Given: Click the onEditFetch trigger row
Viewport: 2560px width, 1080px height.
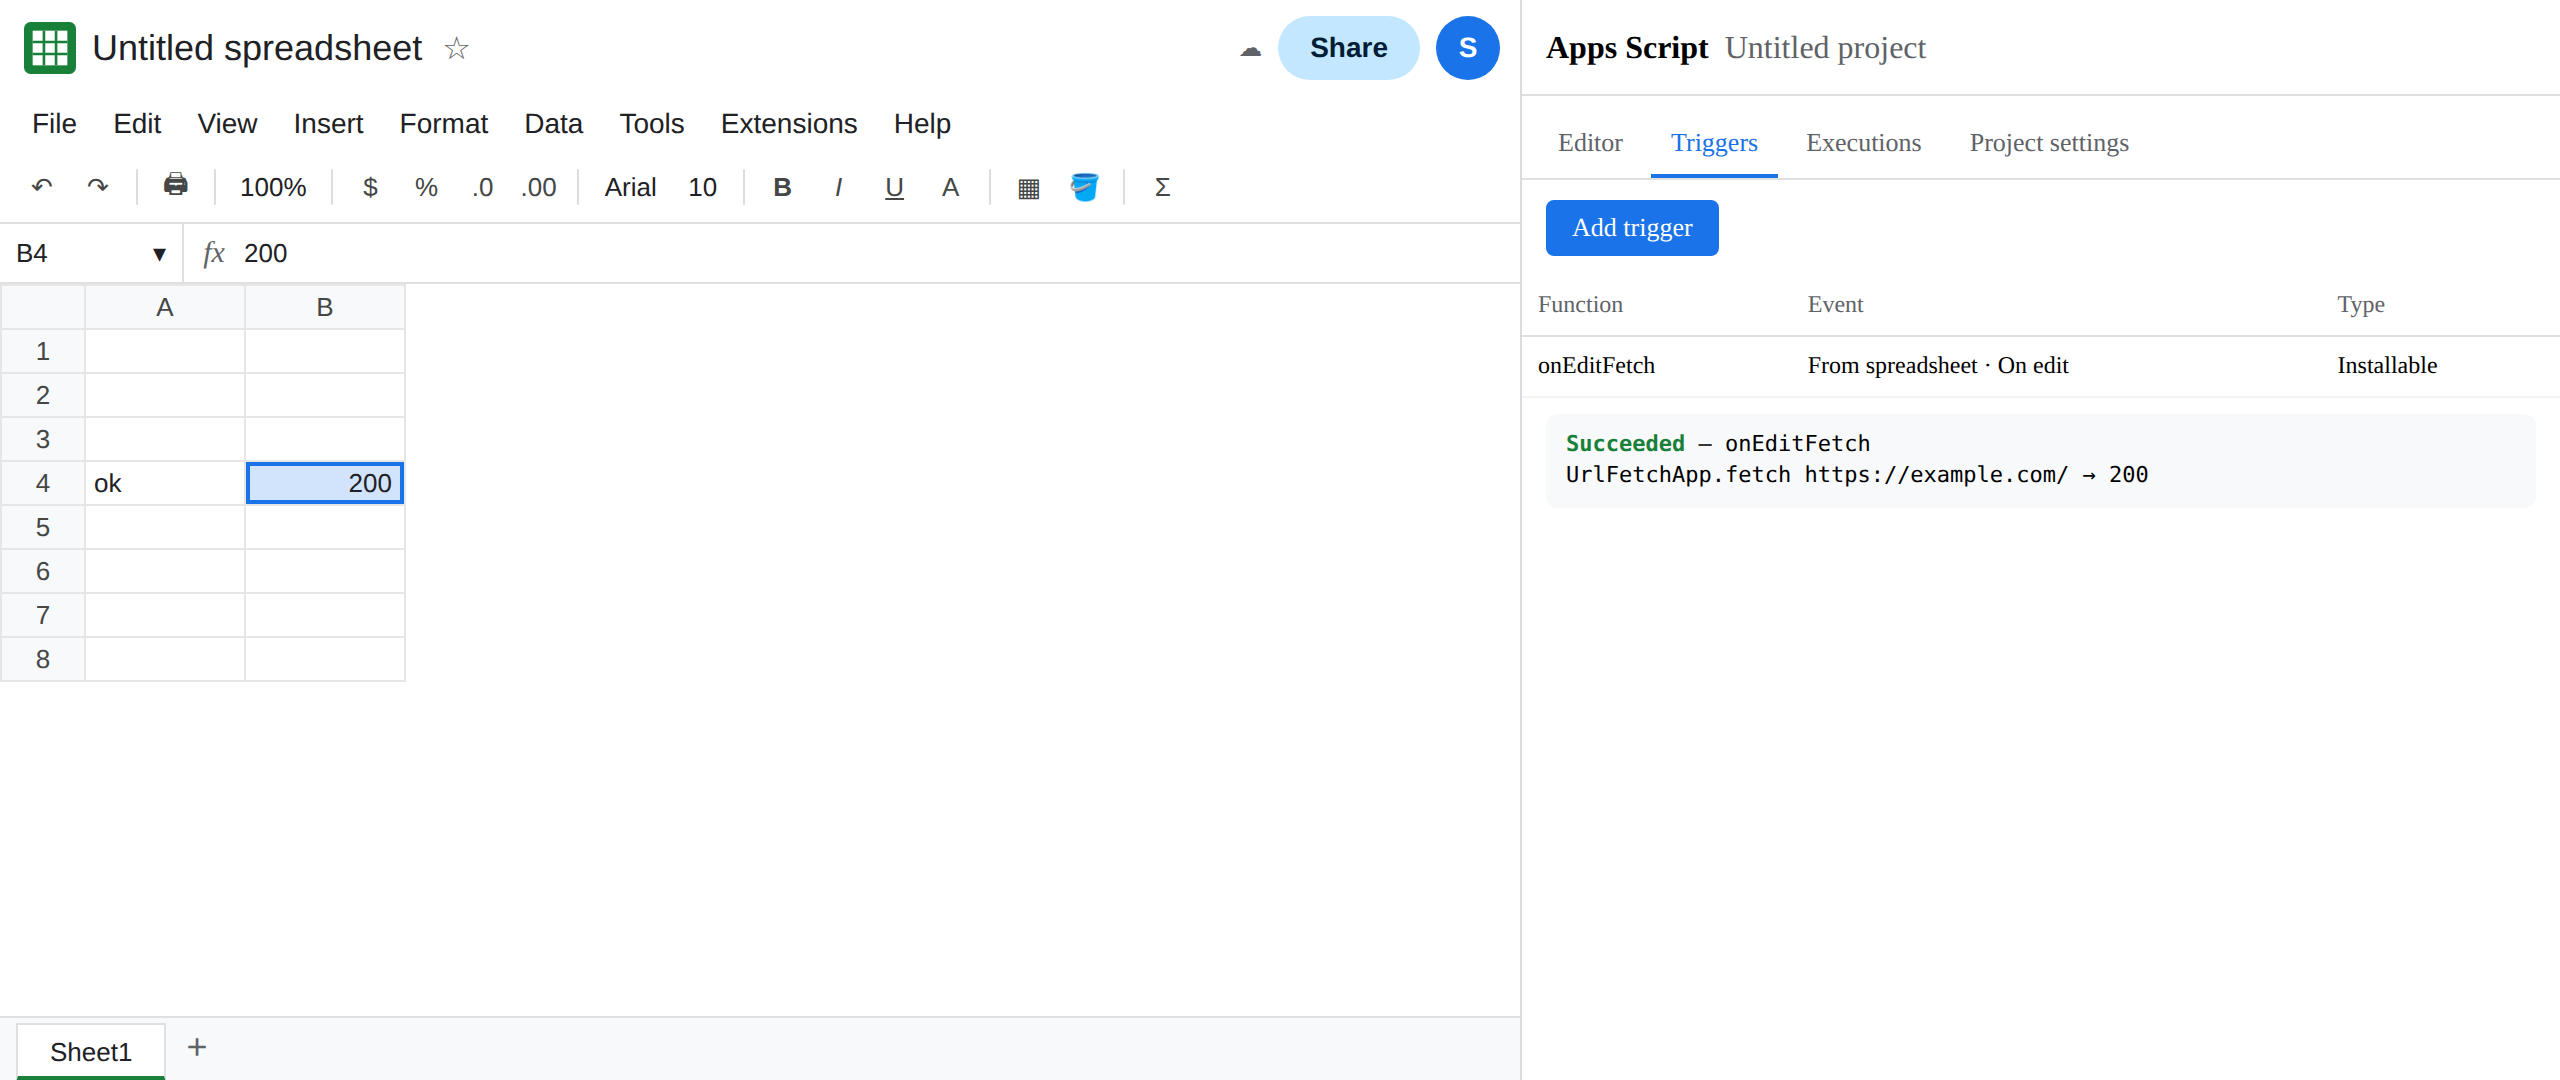Looking at the screenshot, I should click(2041, 366).
